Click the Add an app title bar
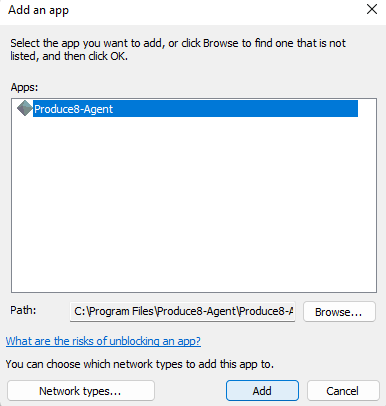Screen dimensions: 386x406 180,10
